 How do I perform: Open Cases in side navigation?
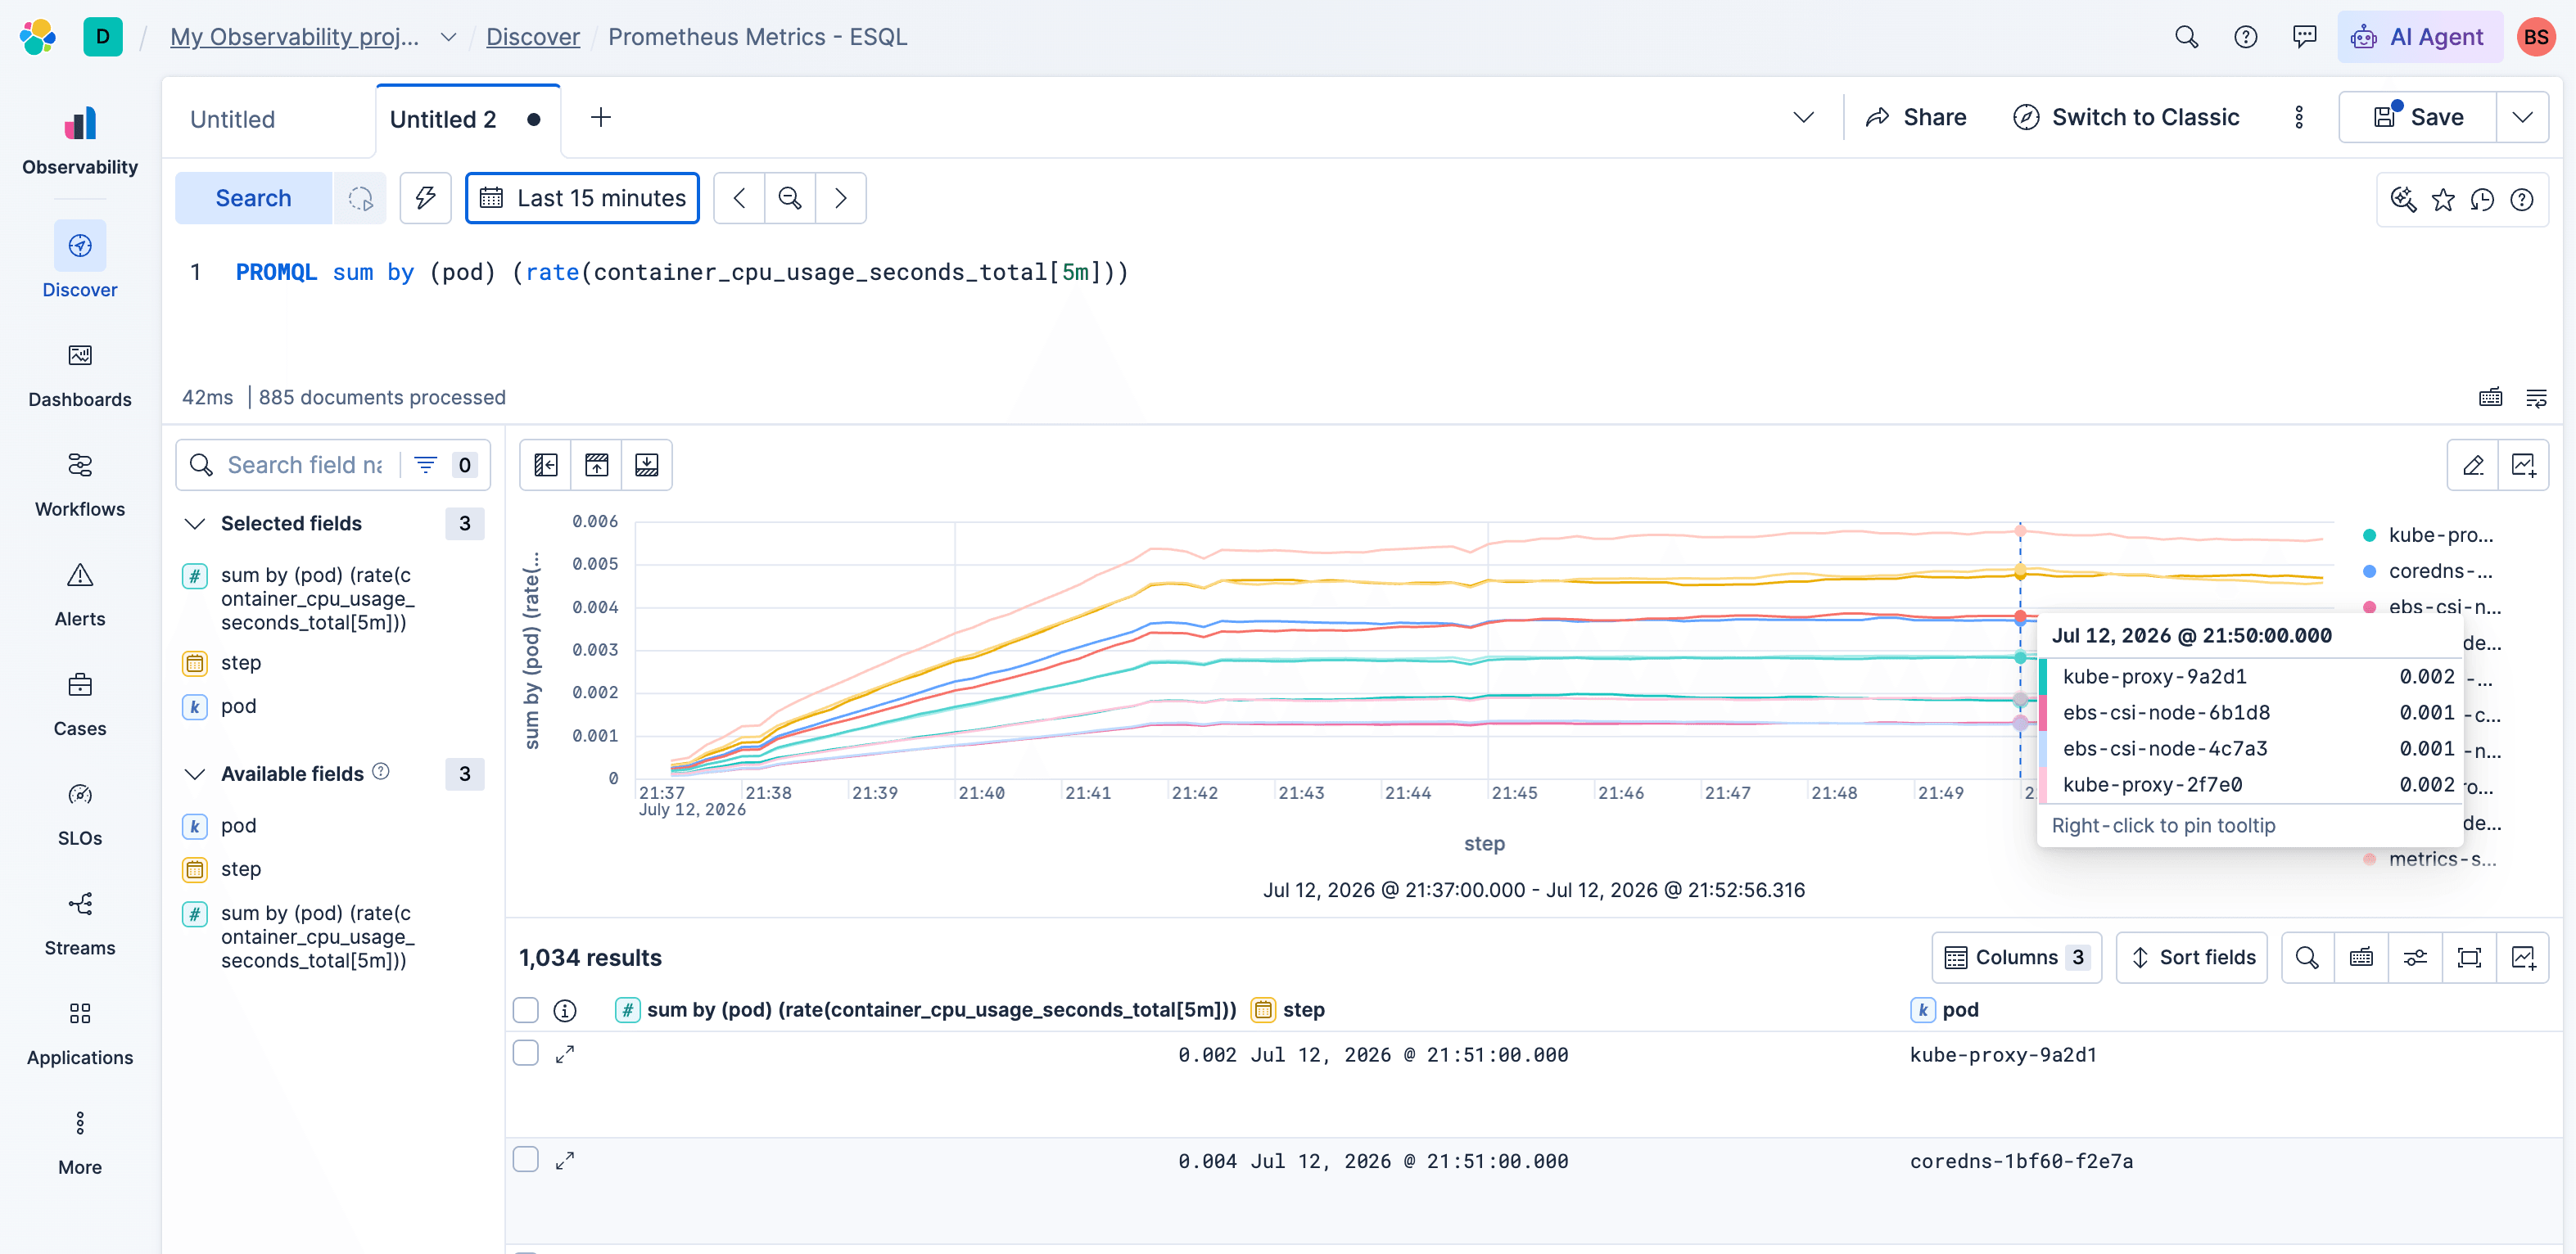[80, 705]
